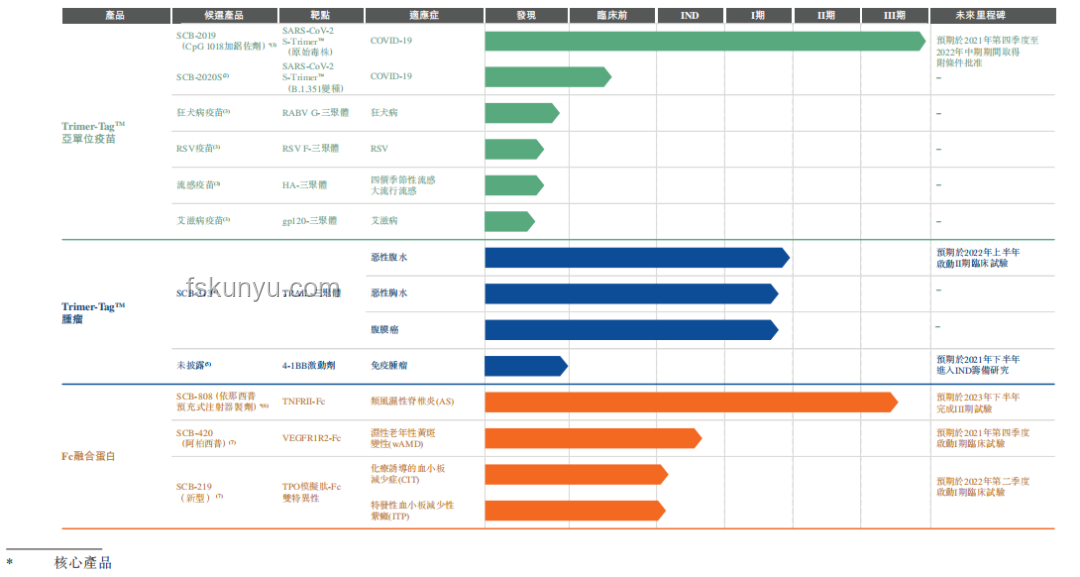The height and width of the screenshot is (577, 1080).
Task: Click the 臨床前 stage header
Action: (612, 15)
